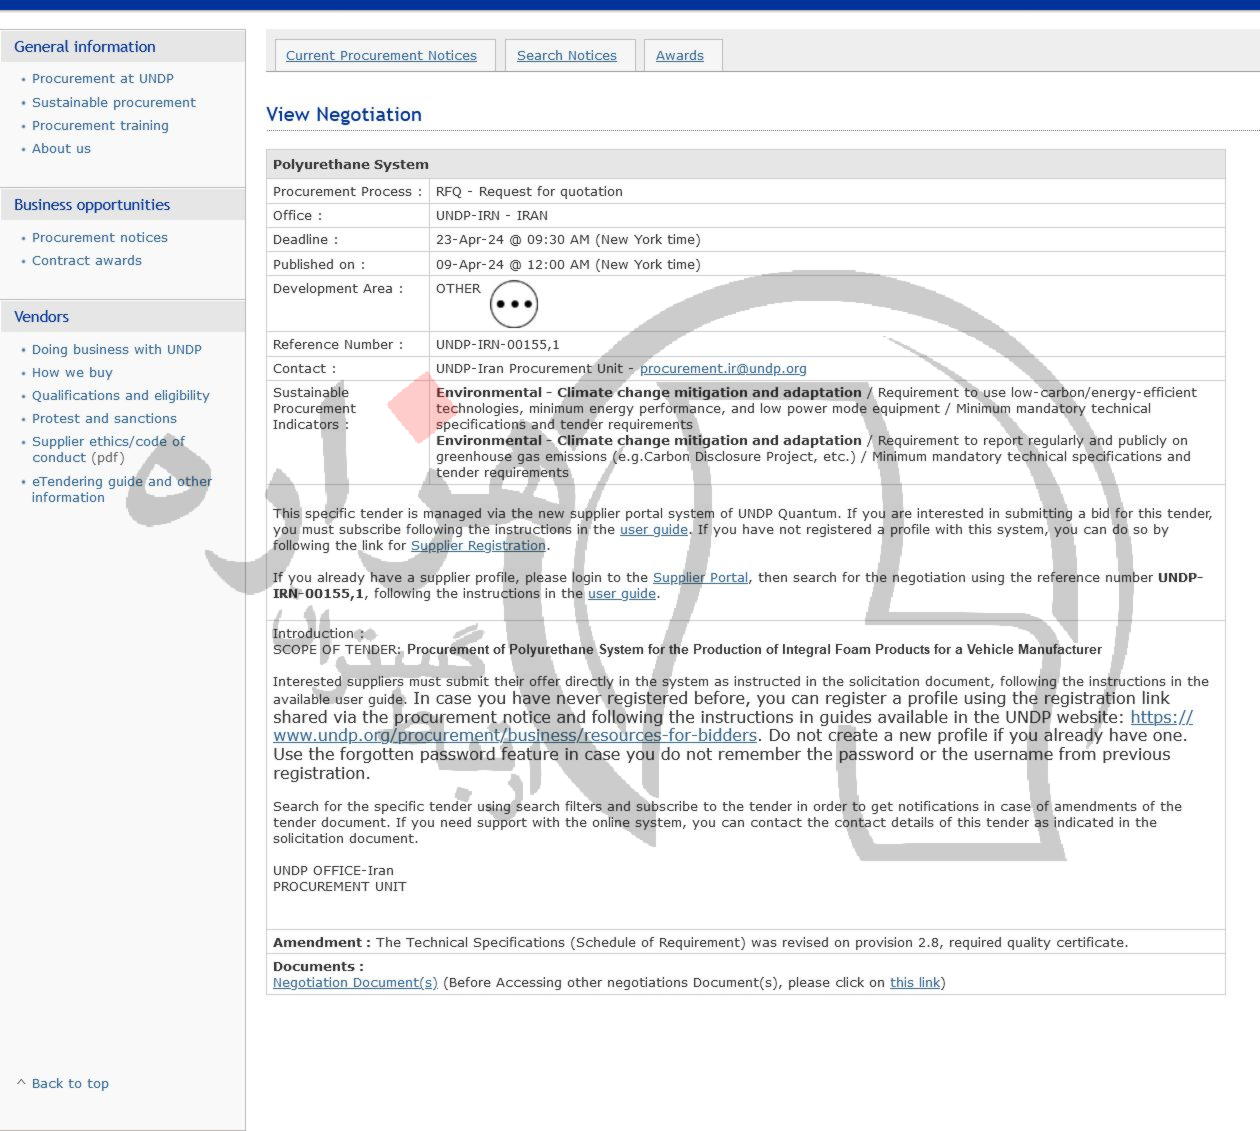Click the About us sidebar link
This screenshot has width=1260, height=1131.
coord(61,148)
